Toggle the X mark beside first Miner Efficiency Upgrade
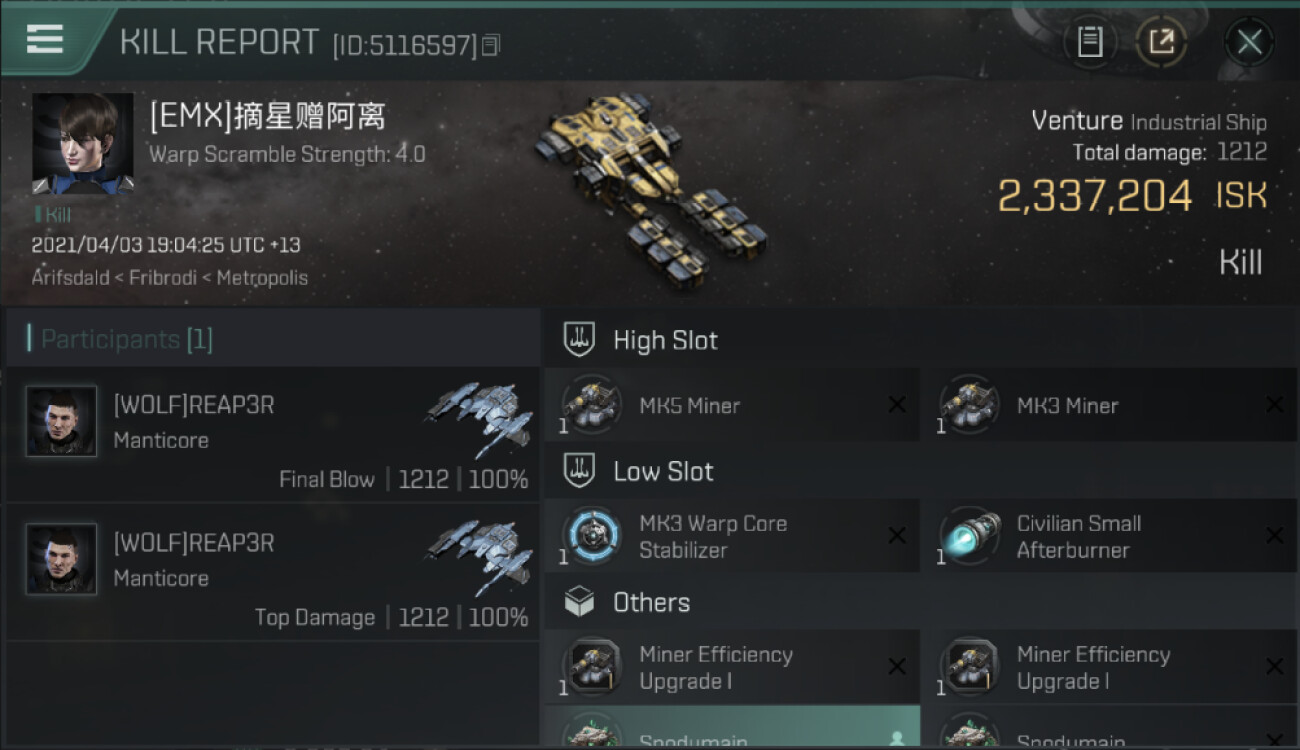 pyautogui.click(x=897, y=667)
